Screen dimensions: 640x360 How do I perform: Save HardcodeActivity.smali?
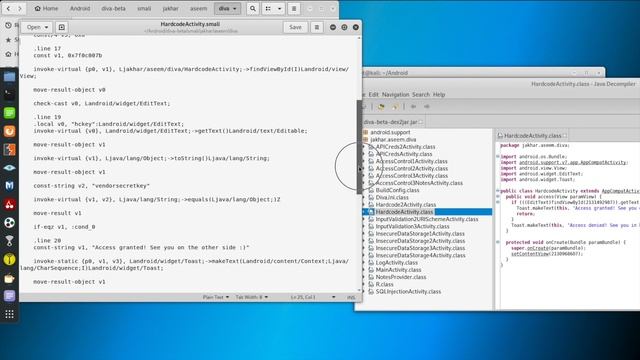tap(296, 27)
